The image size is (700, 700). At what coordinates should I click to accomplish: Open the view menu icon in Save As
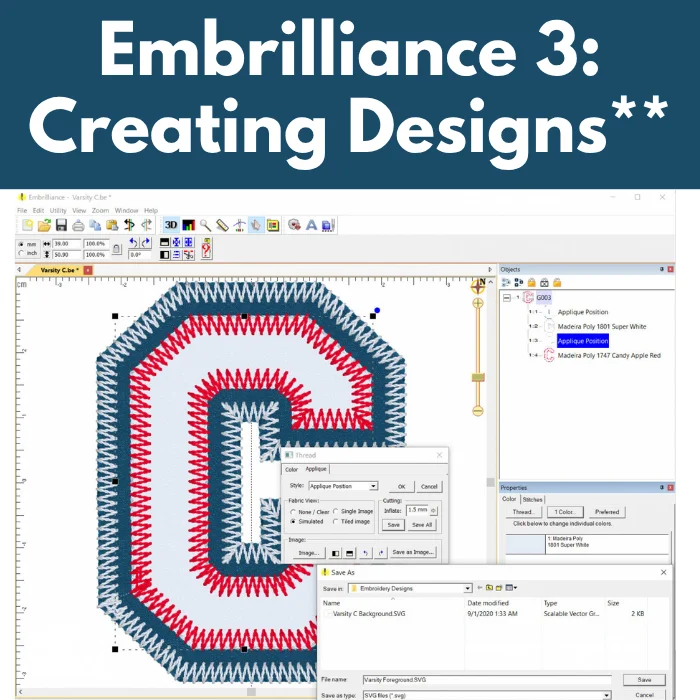tap(511, 588)
